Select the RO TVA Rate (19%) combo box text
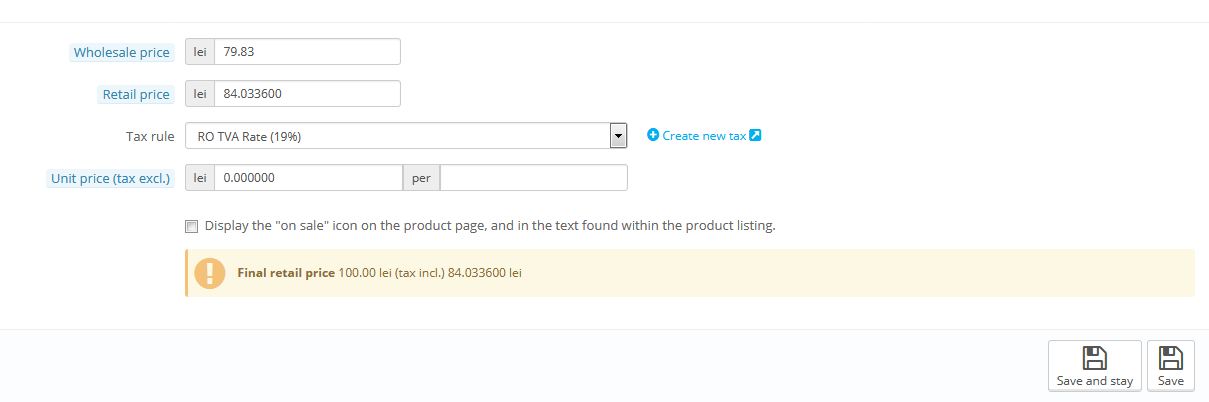1209x402 pixels. click(398, 135)
